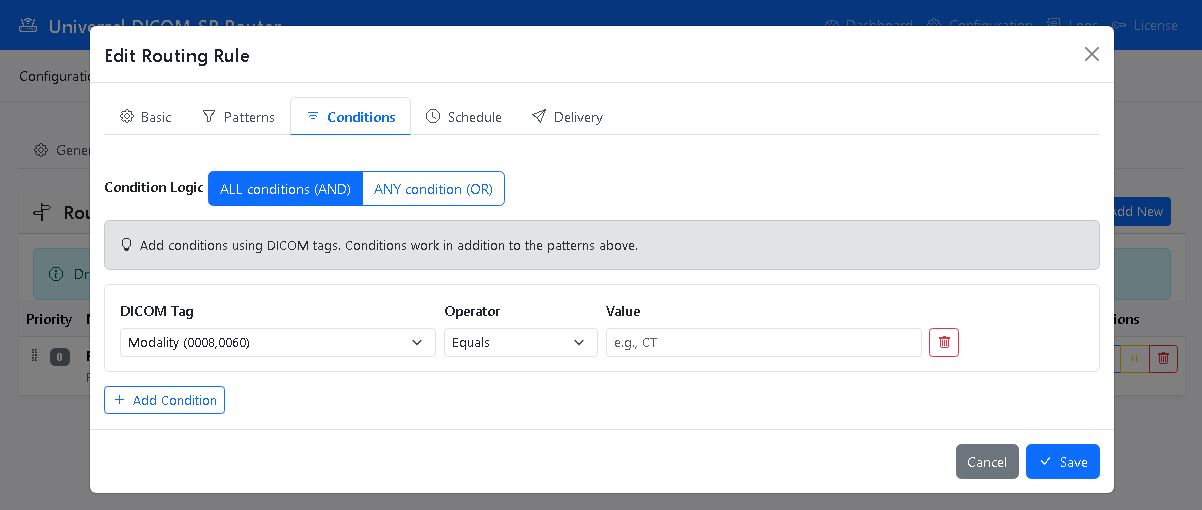Cancel editing the routing rule
Screen dimensions: 1202x510
tap(986, 461)
